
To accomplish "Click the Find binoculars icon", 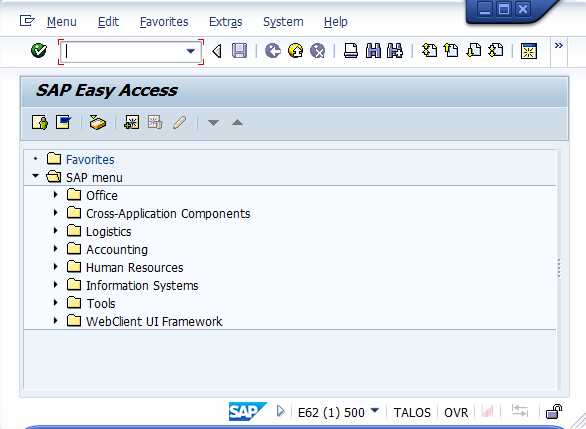I will coord(373,50).
